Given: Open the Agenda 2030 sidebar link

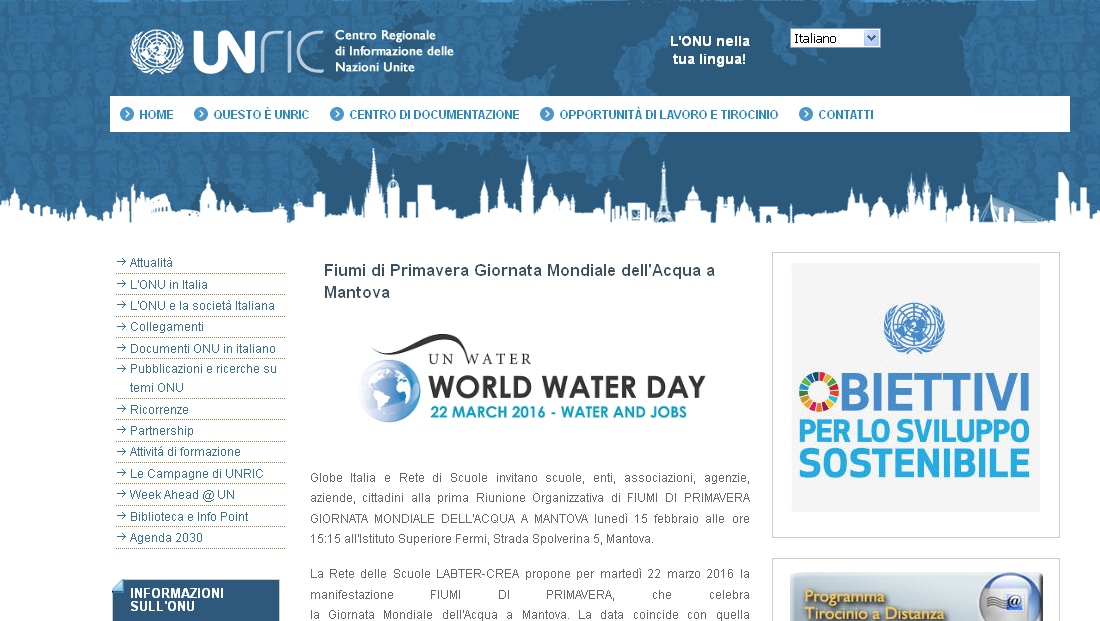Looking at the screenshot, I should pos(166,538).
